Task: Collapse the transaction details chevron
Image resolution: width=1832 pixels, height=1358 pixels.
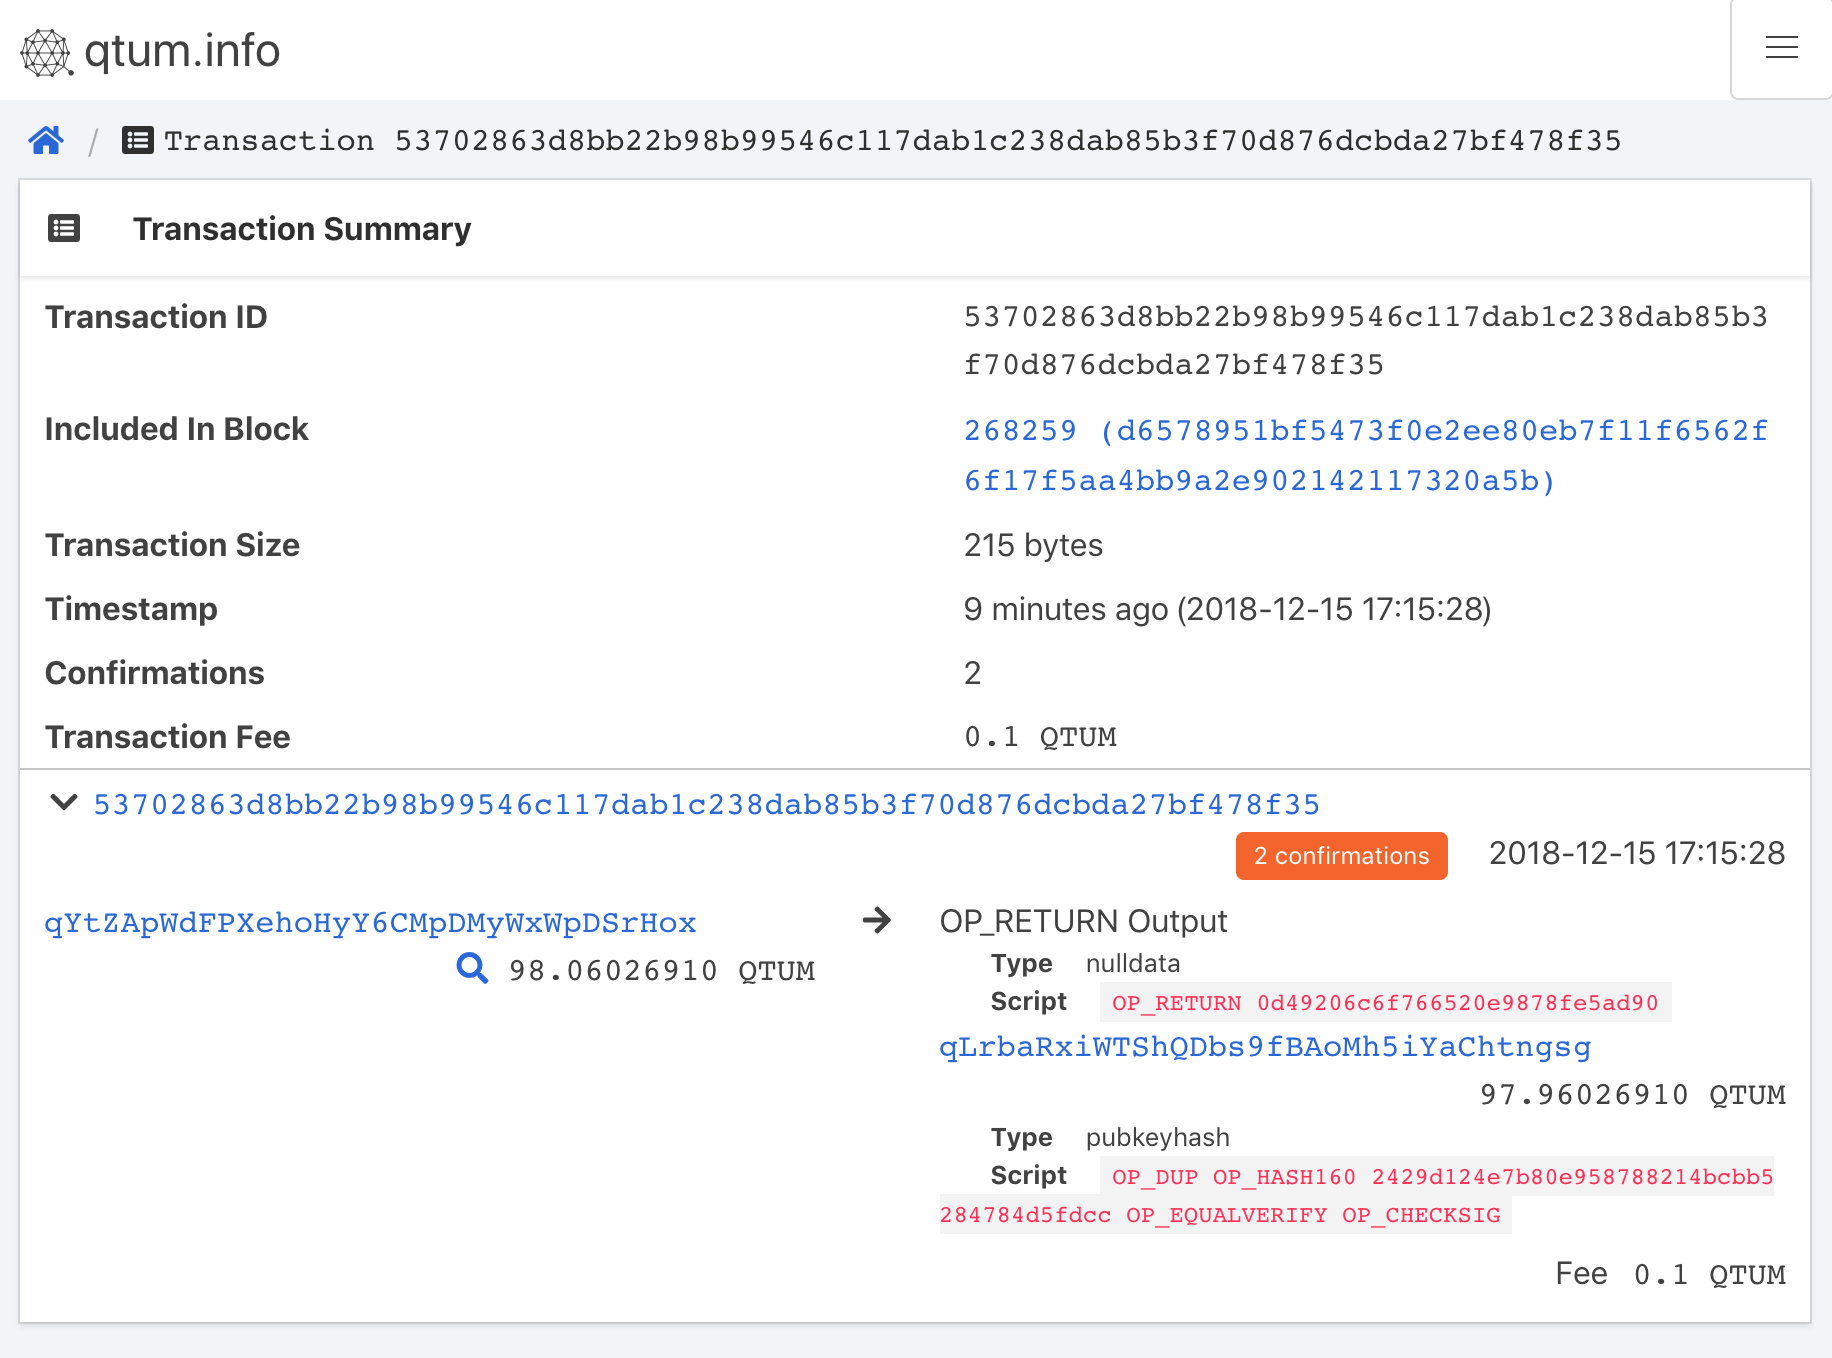Action: (x=64, y=803)
